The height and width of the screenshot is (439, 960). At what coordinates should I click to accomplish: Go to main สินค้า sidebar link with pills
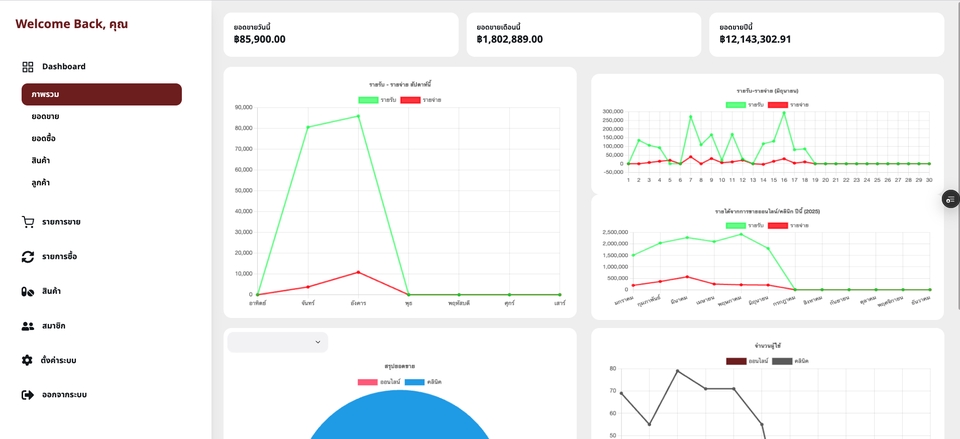click(x=51, y=291)
